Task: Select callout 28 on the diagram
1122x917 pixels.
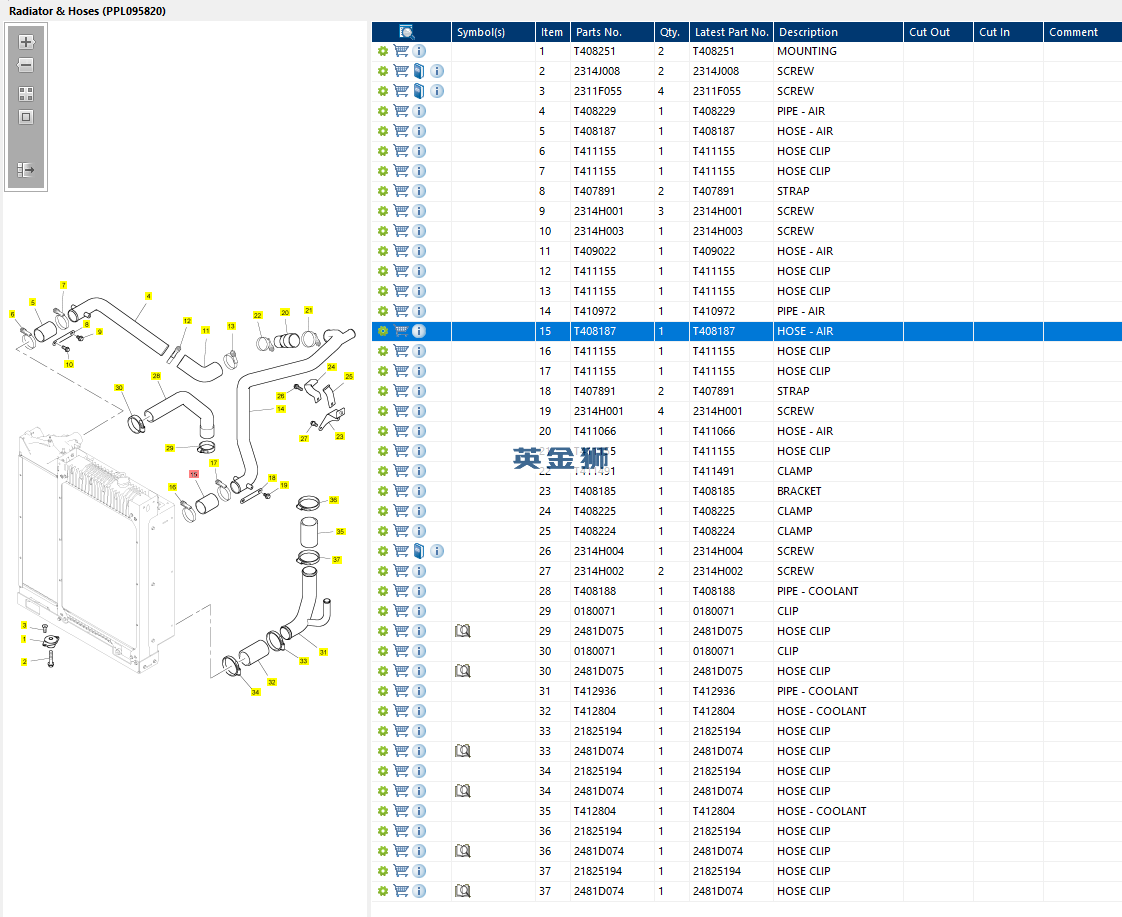Action: 156,376
